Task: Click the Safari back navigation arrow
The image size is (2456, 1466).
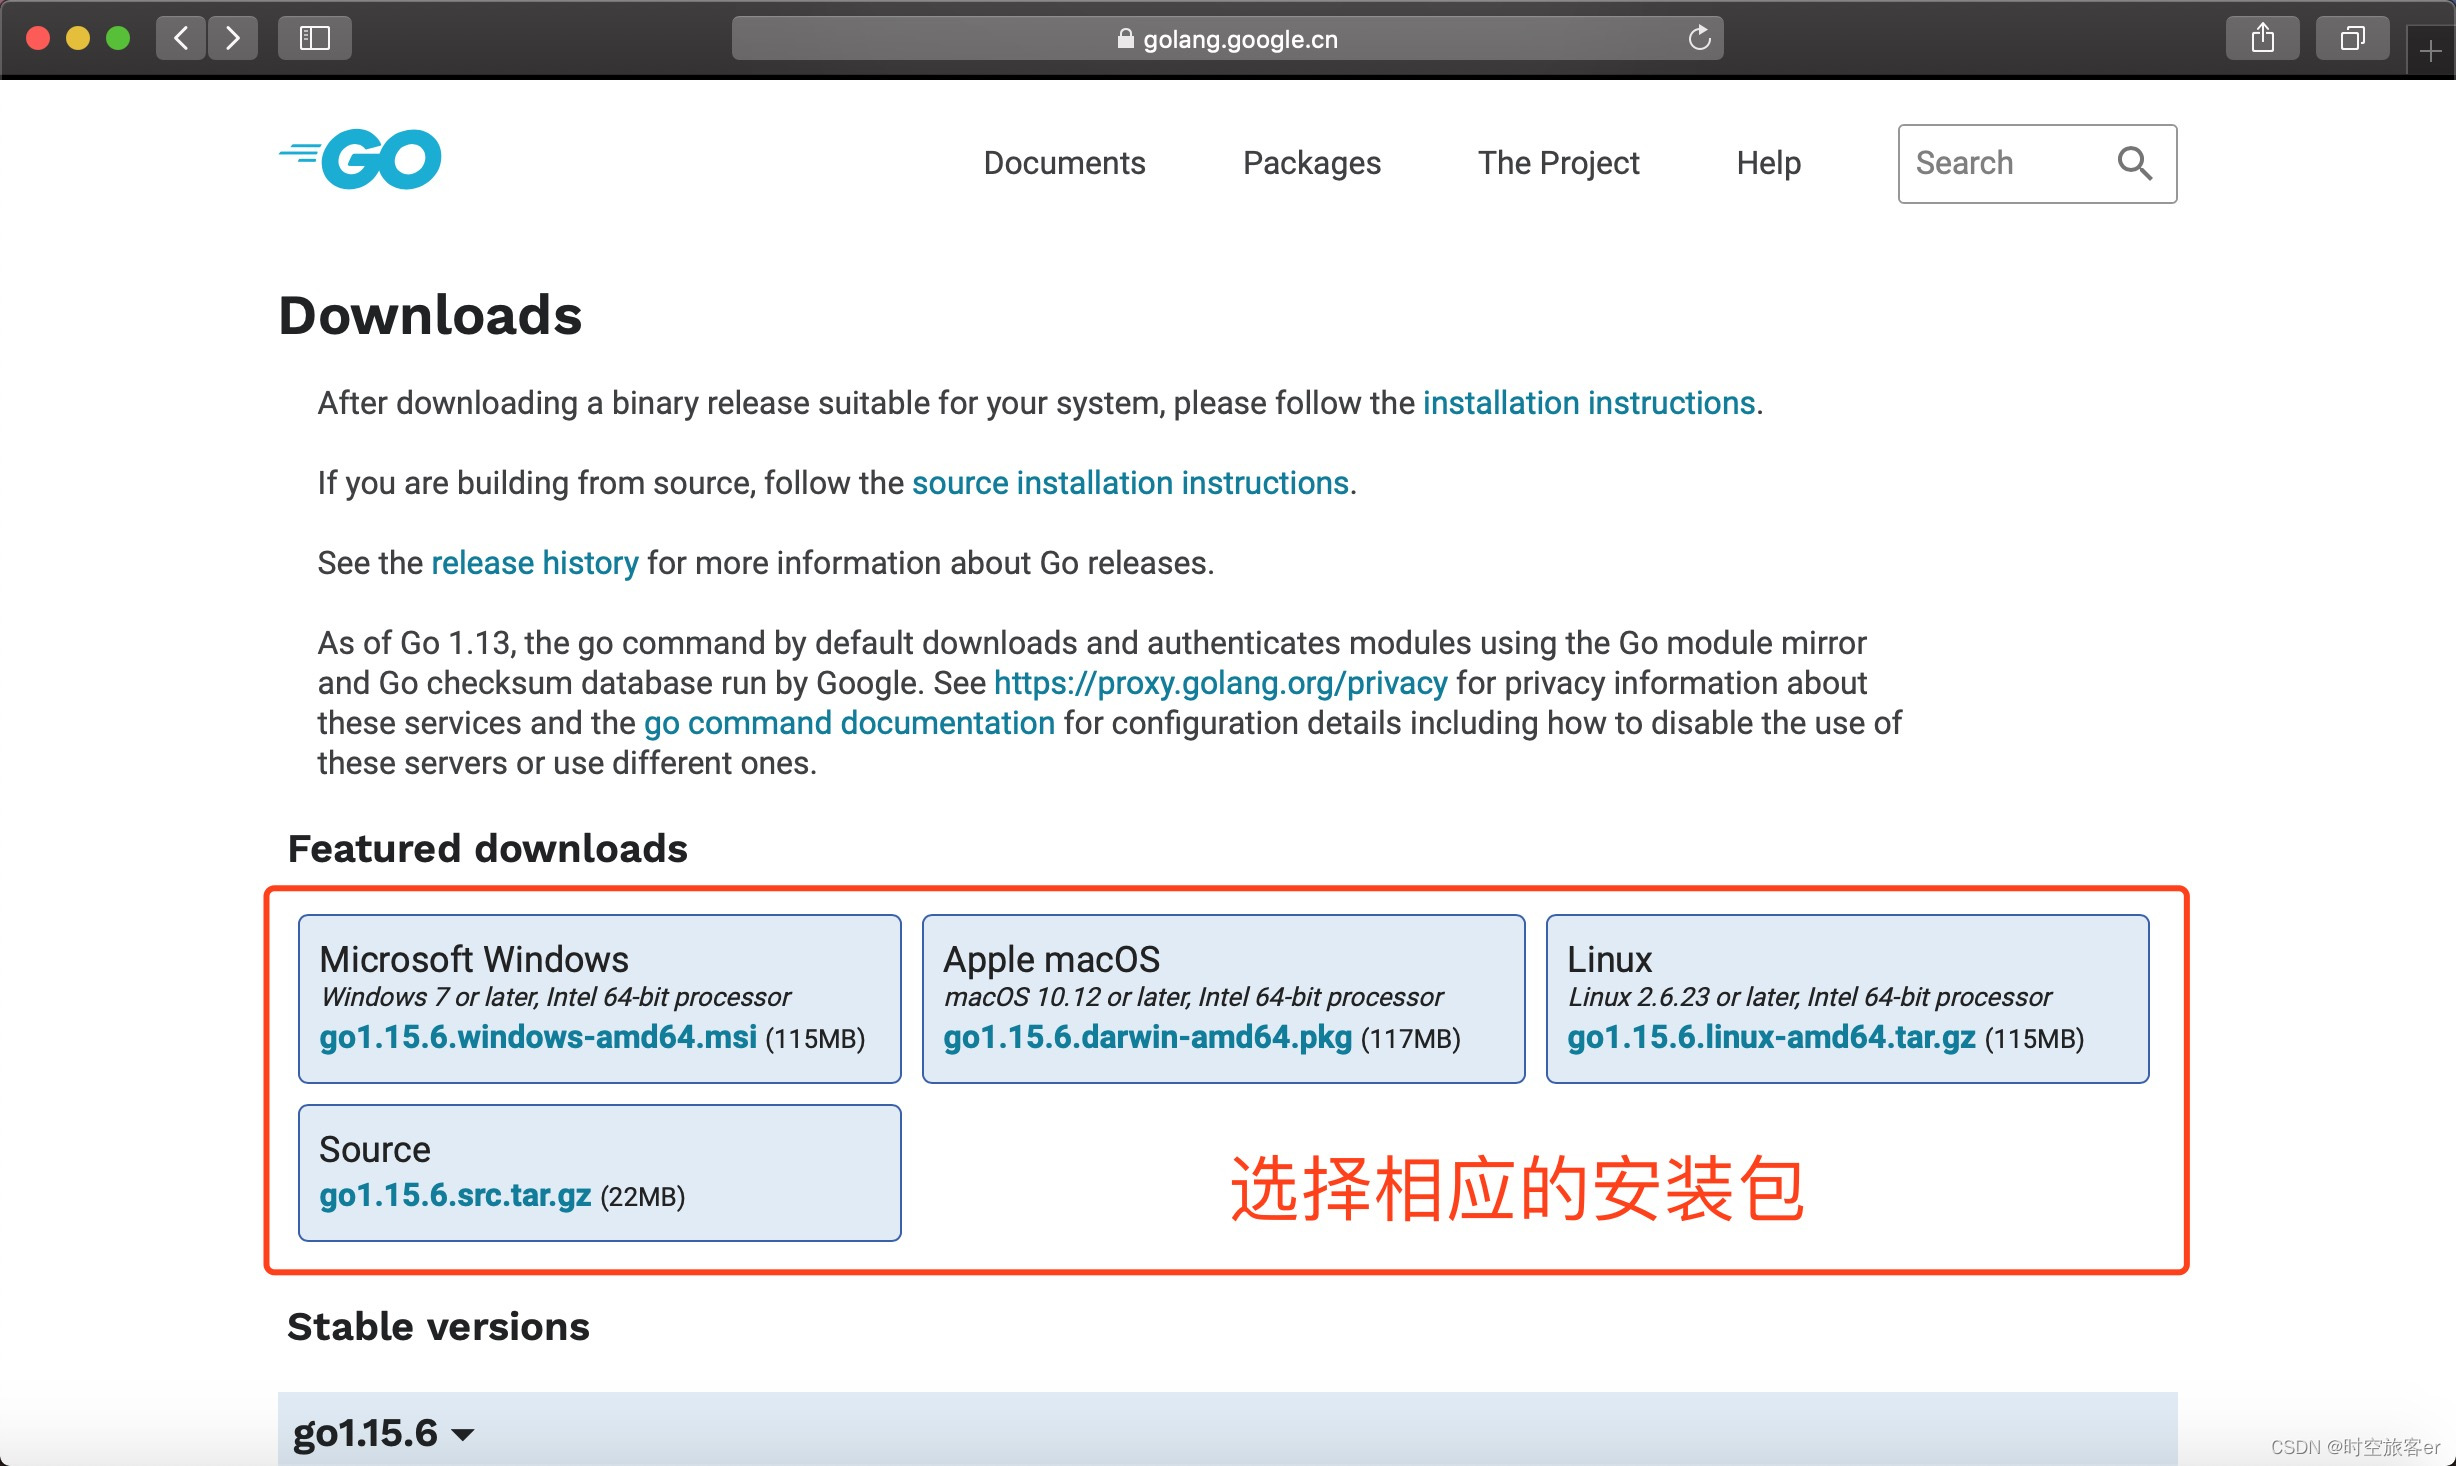Action: tap(181, 38)
